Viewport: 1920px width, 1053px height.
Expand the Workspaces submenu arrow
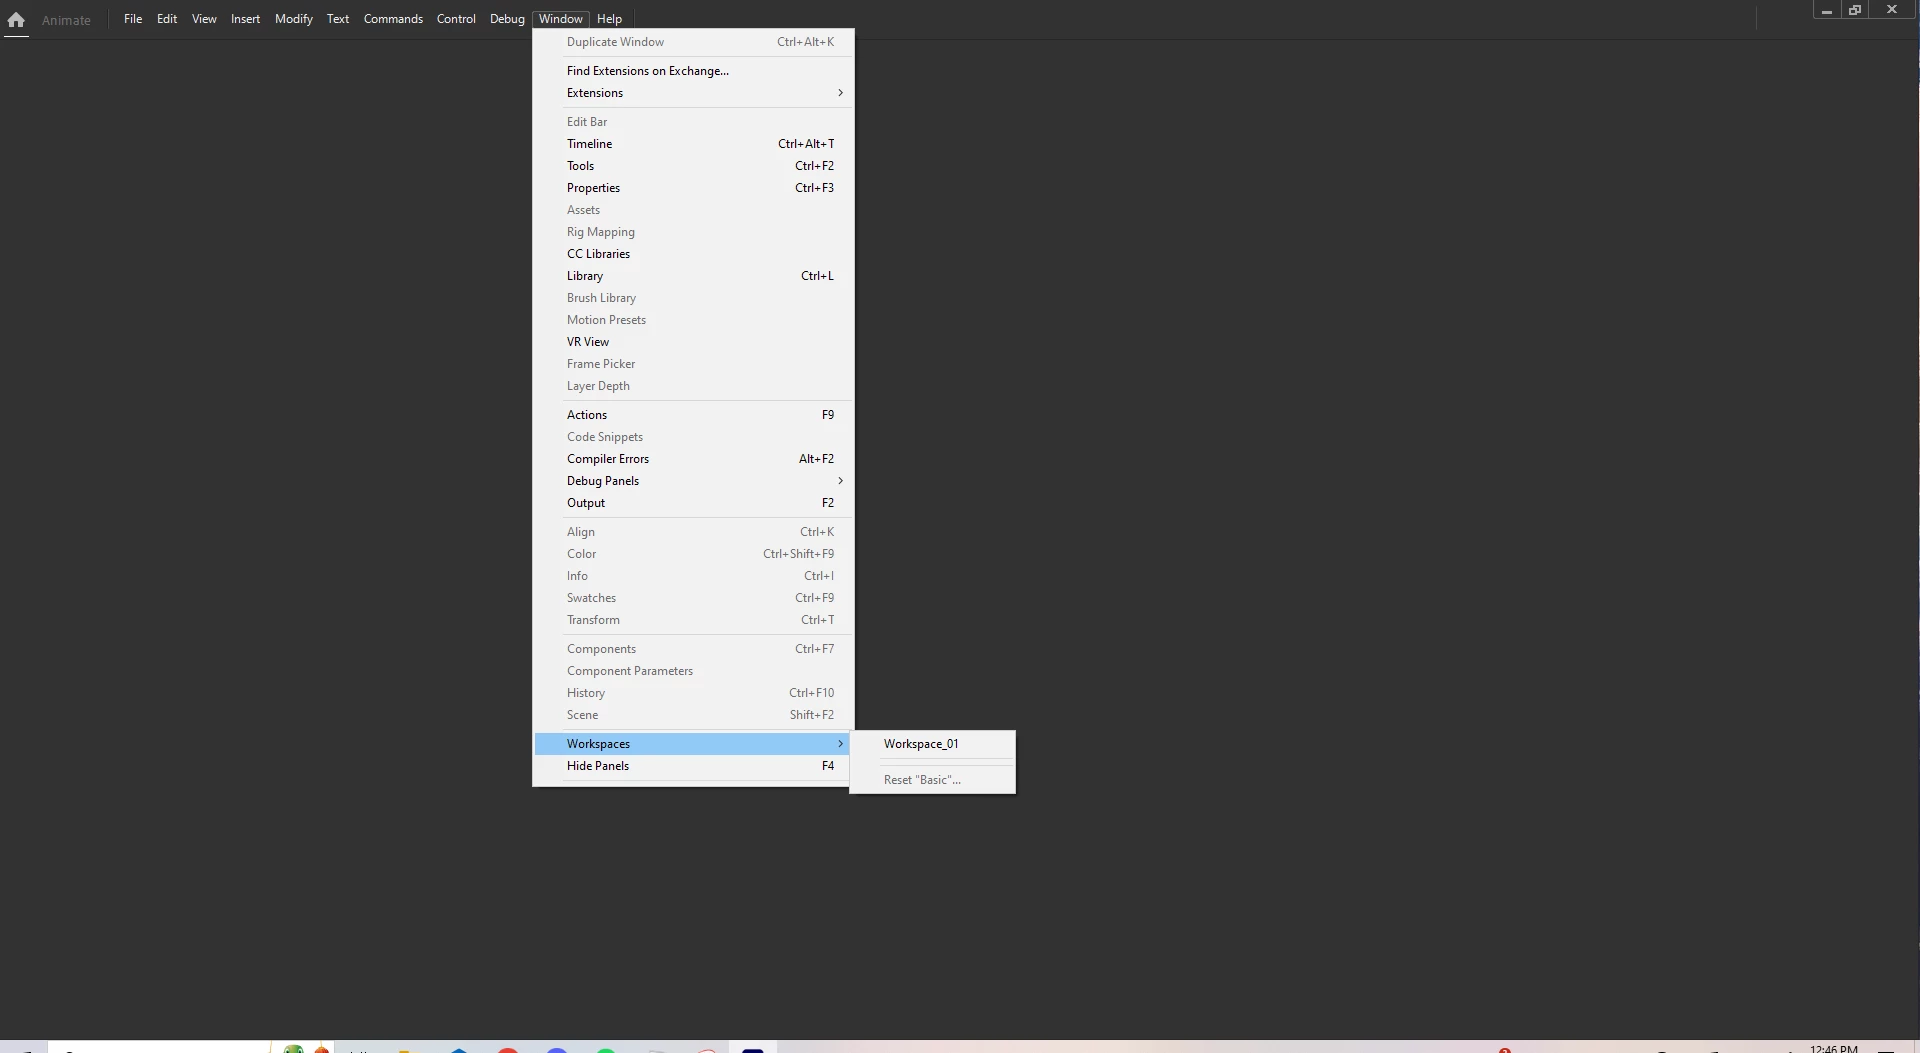coord(840,744)
